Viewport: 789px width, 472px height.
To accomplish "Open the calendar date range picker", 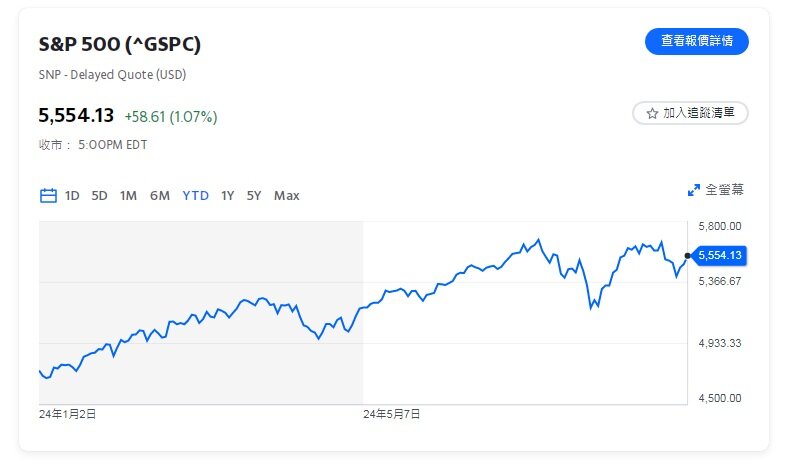I will coord(48,196).
